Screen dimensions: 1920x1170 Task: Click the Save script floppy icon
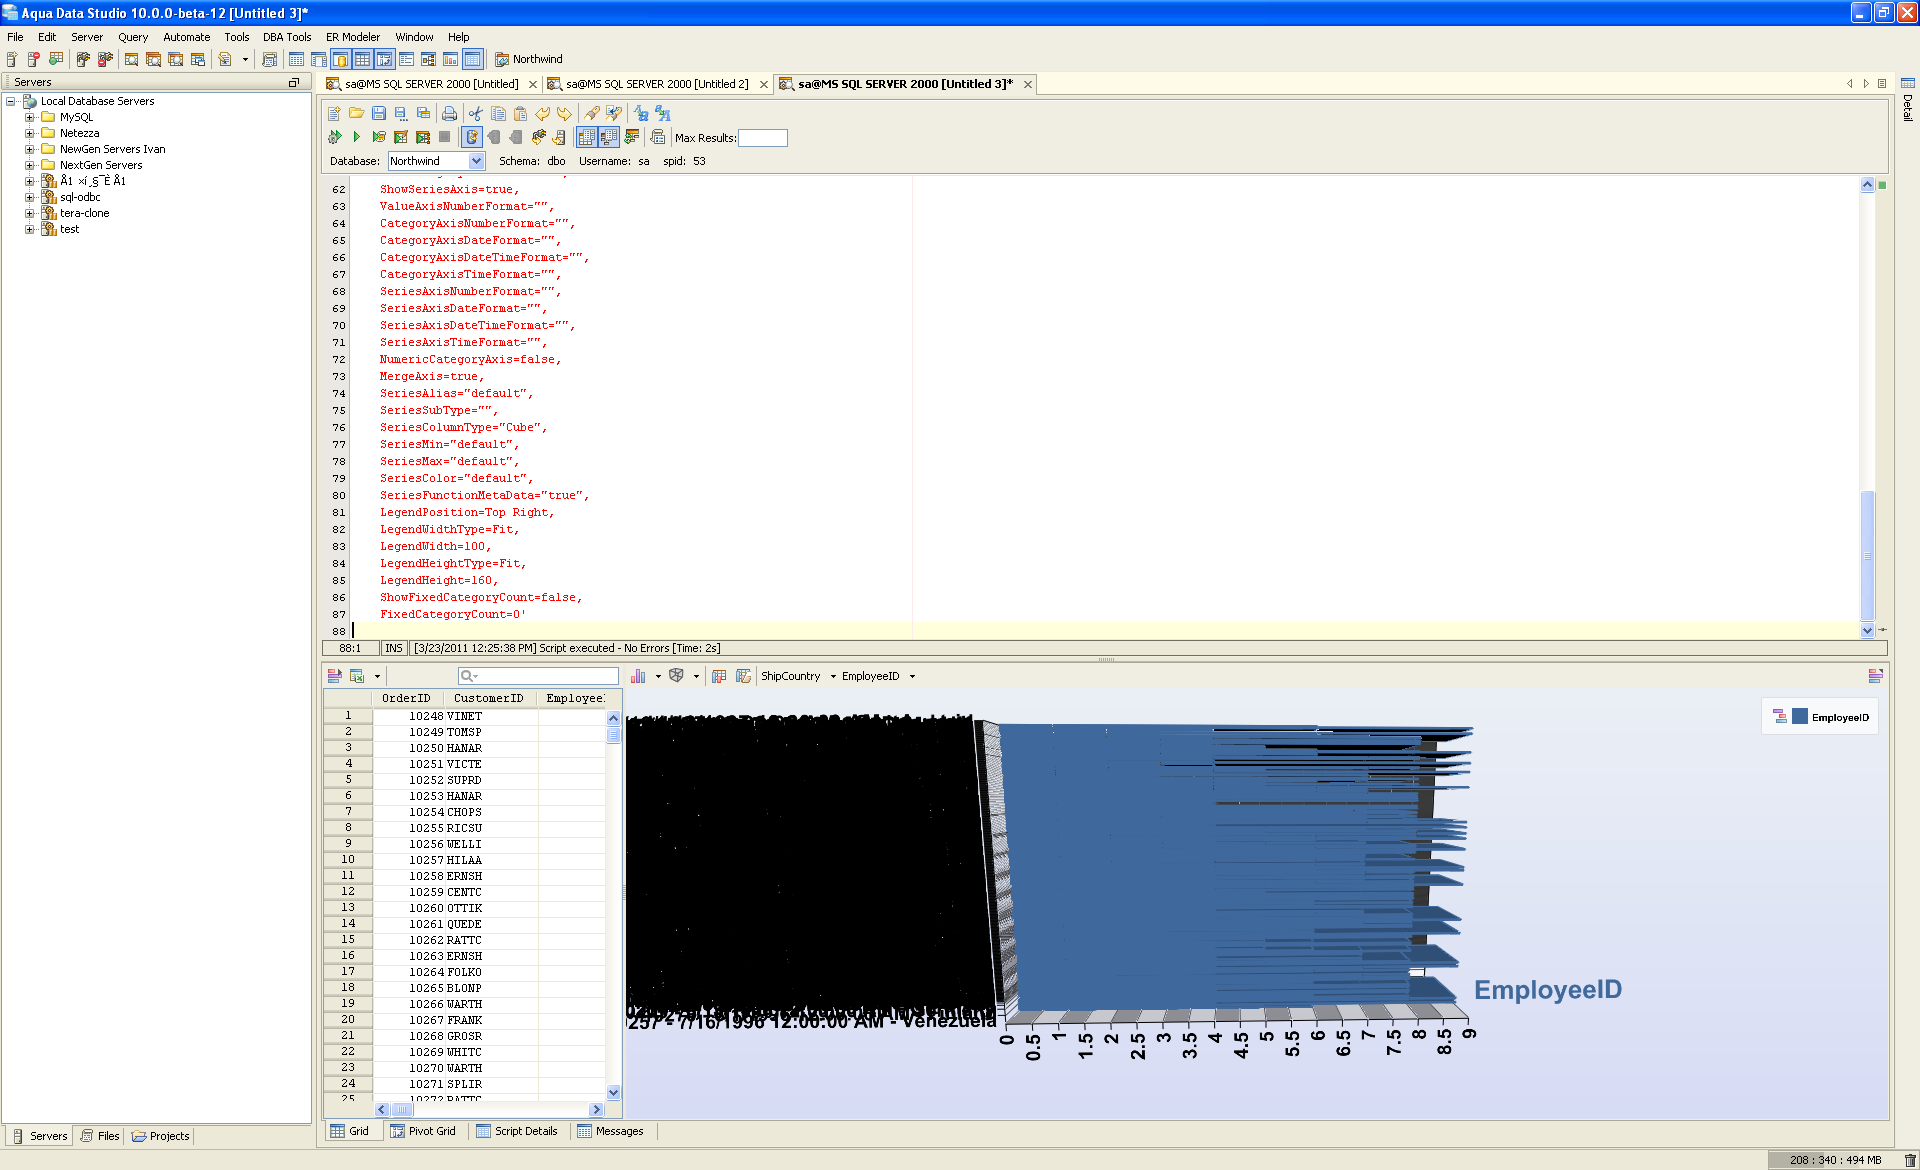point(379,114)
